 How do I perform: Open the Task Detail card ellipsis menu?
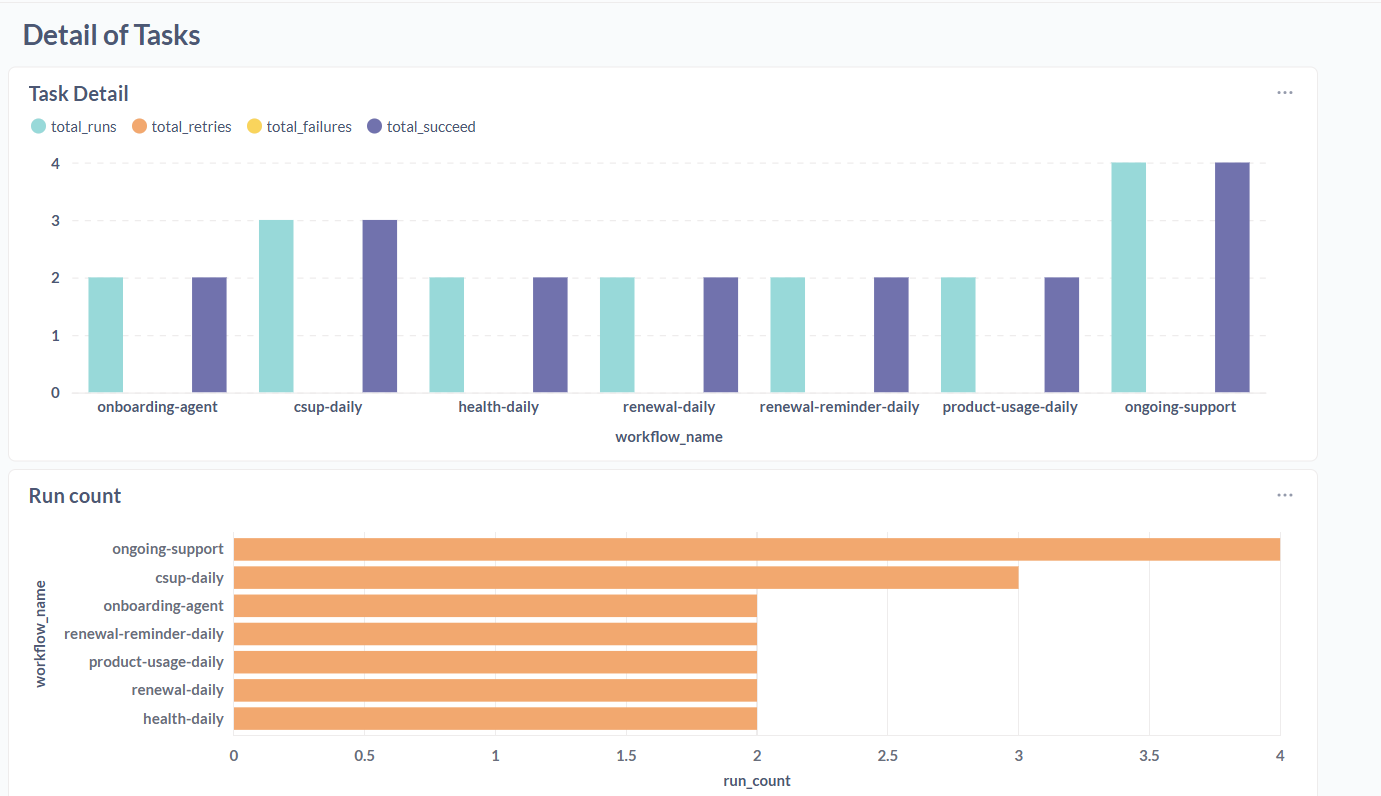point(1284,93)
